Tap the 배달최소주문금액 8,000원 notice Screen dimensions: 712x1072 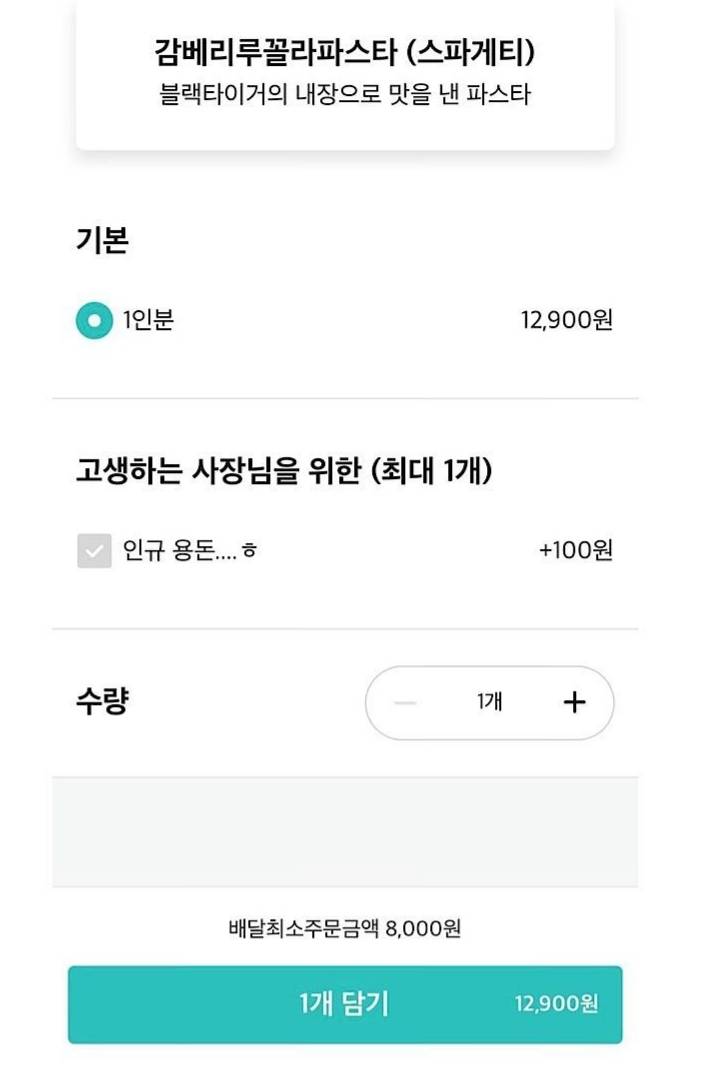tap(344, 929)
